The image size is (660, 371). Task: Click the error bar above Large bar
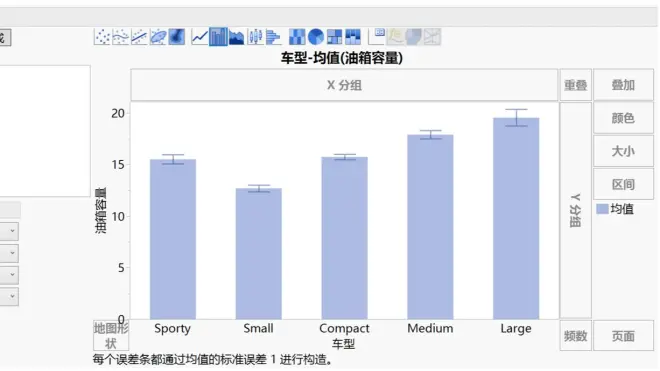(x=516, y=117)
